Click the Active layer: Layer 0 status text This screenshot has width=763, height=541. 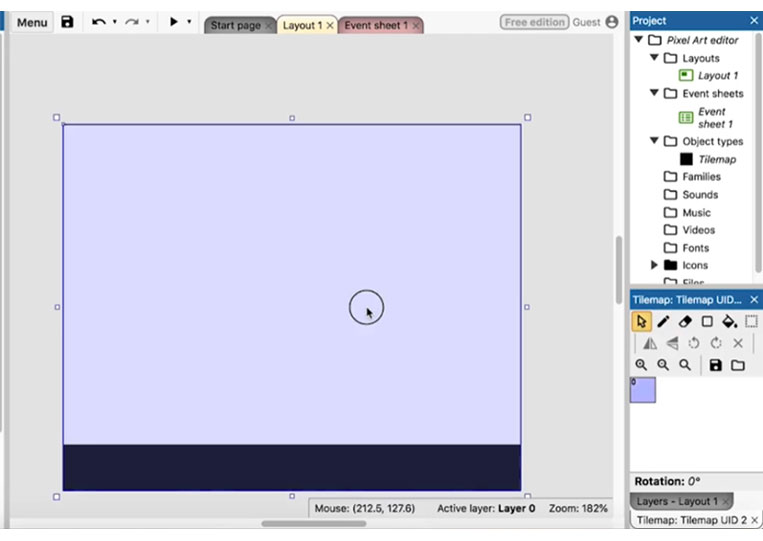(x=486, y=508)
